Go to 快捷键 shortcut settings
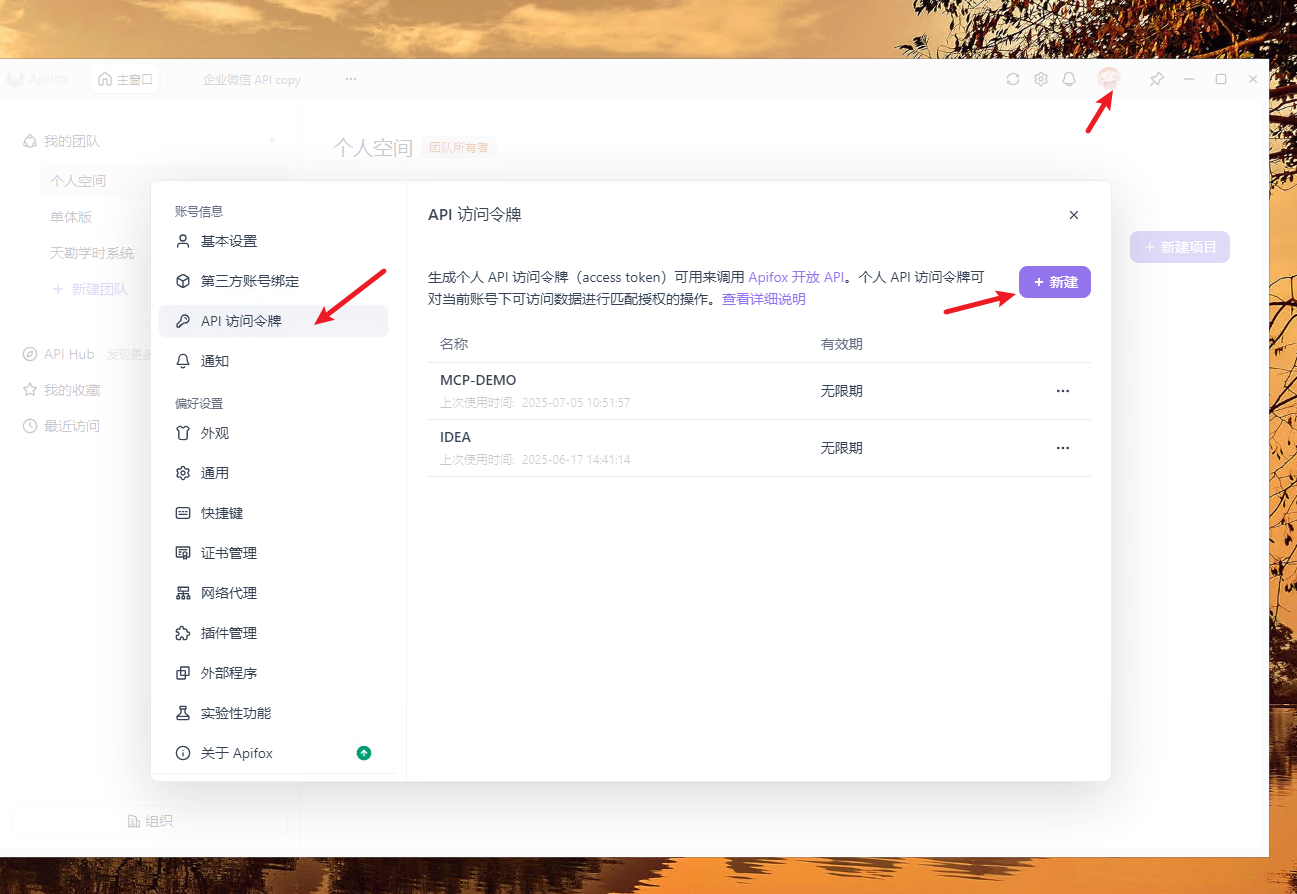This screenshot has height=894, width=1297. (x=222, y=513)
